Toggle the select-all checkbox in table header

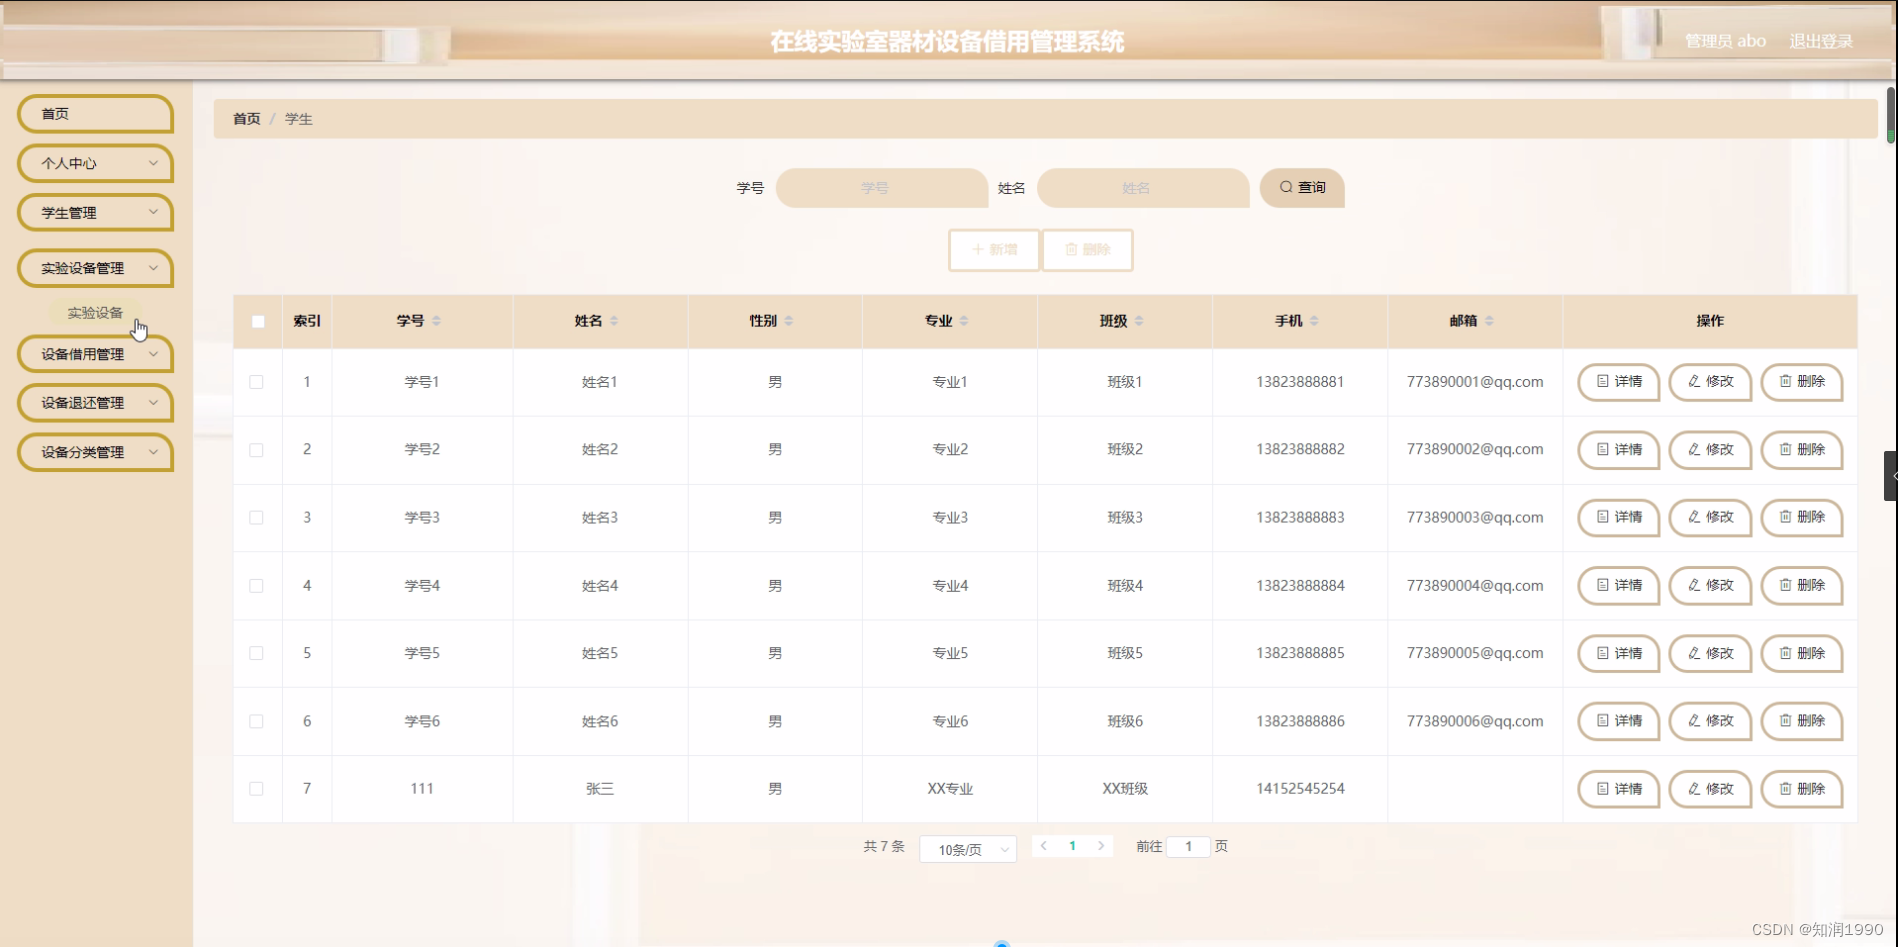pyautogui.click(x=257, y=321)
